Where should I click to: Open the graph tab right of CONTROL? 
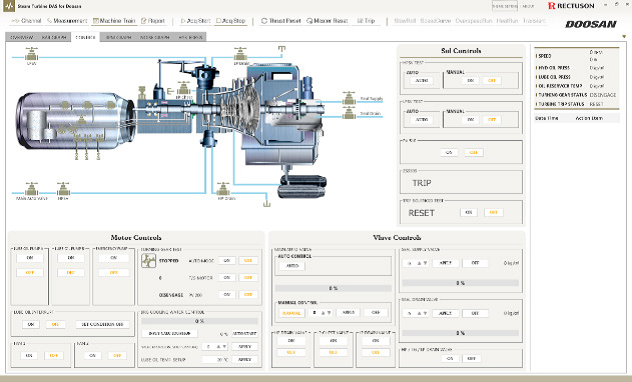point(118,37)
